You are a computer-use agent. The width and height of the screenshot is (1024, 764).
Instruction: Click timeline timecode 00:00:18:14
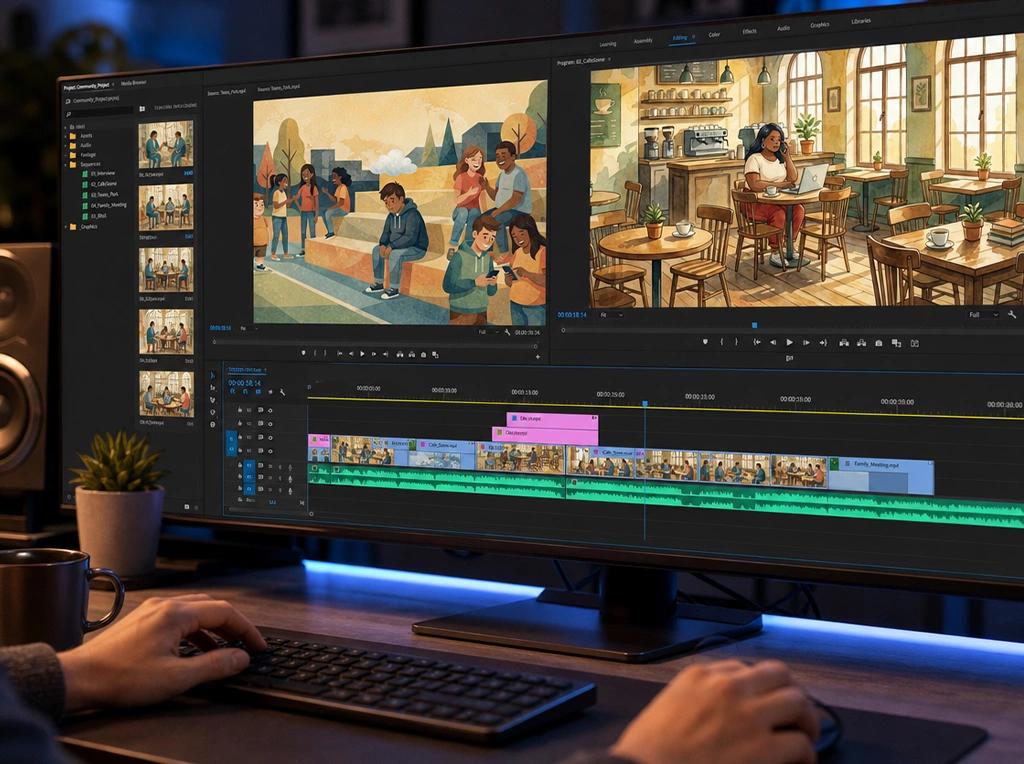pyautogui.click(x=245, y=383)
